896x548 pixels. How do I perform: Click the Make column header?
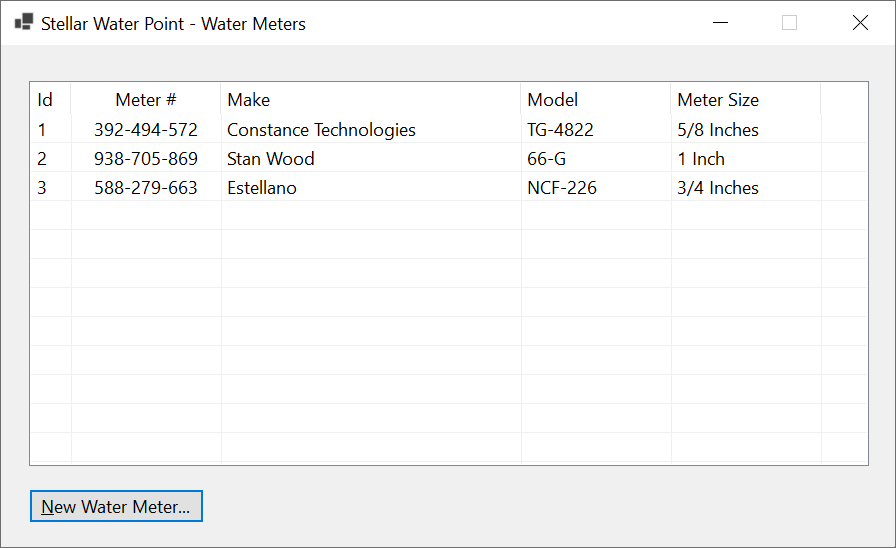click(x=371, y=99)
